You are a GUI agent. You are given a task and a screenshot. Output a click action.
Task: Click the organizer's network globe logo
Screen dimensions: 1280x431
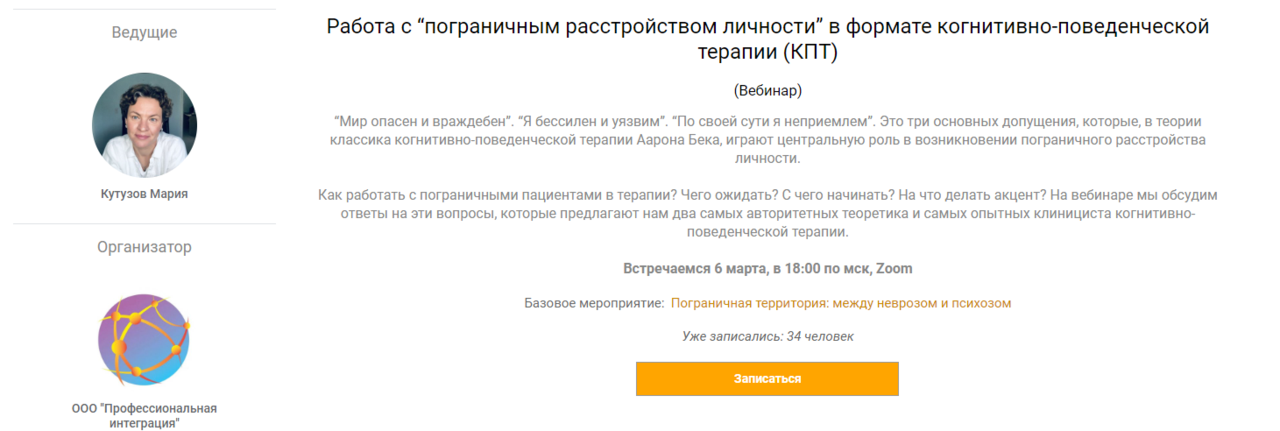[x=144, y=340]
